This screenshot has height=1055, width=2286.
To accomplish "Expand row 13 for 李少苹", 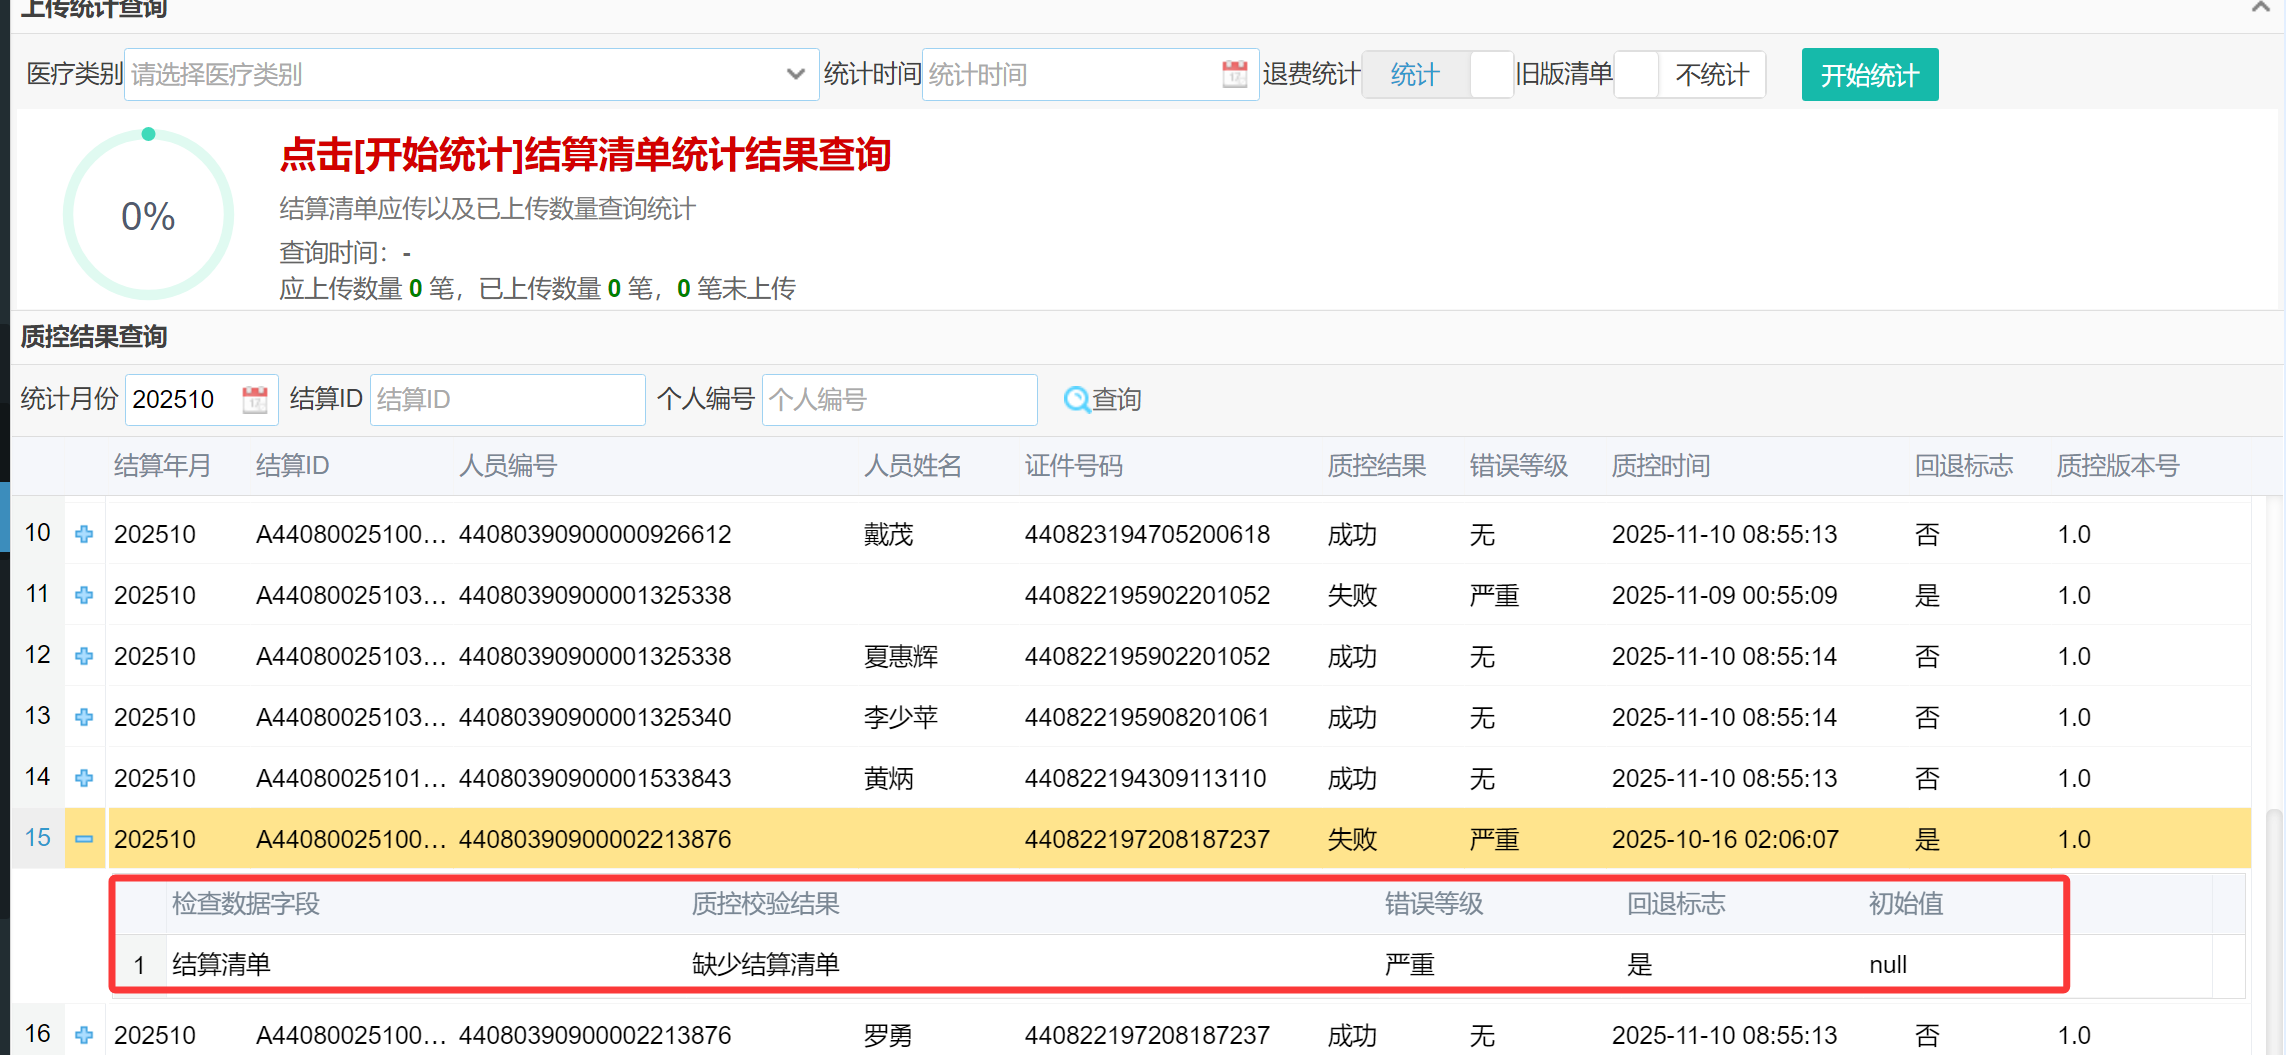I will (x=84, y=717).
